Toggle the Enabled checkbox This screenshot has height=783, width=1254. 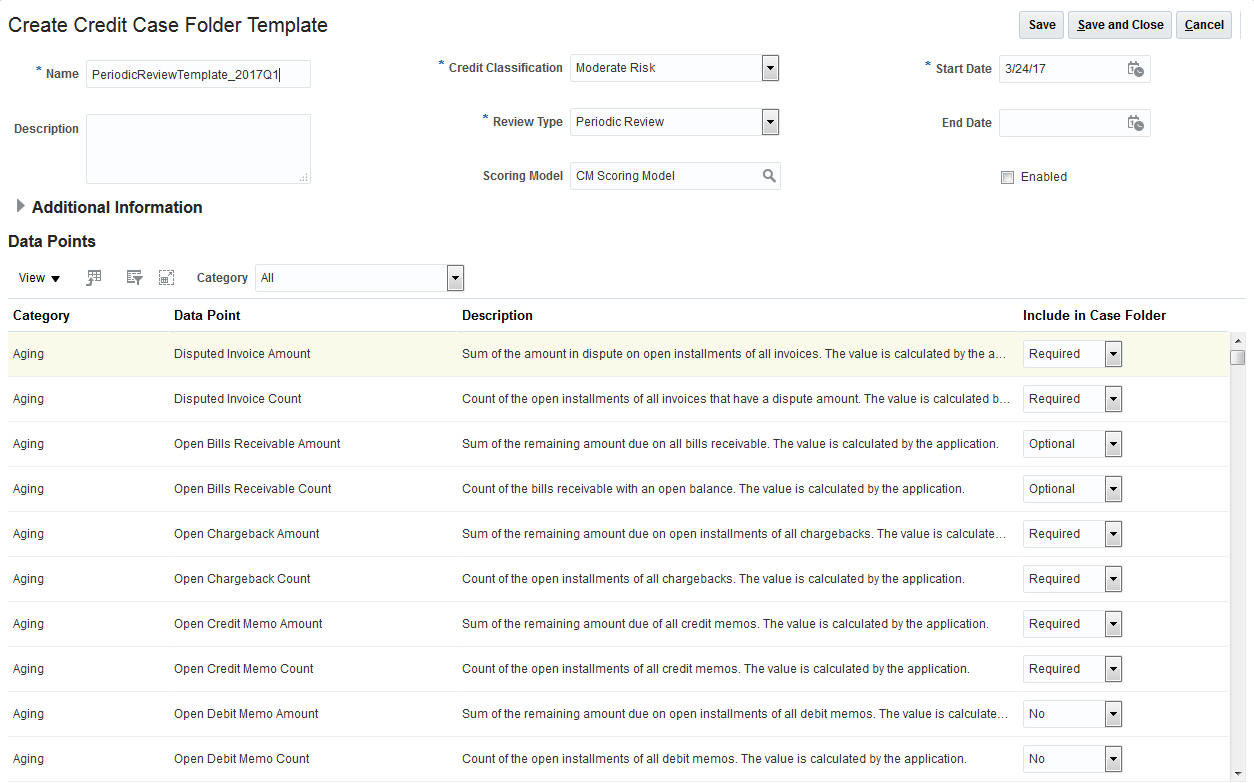point(1007,178)
